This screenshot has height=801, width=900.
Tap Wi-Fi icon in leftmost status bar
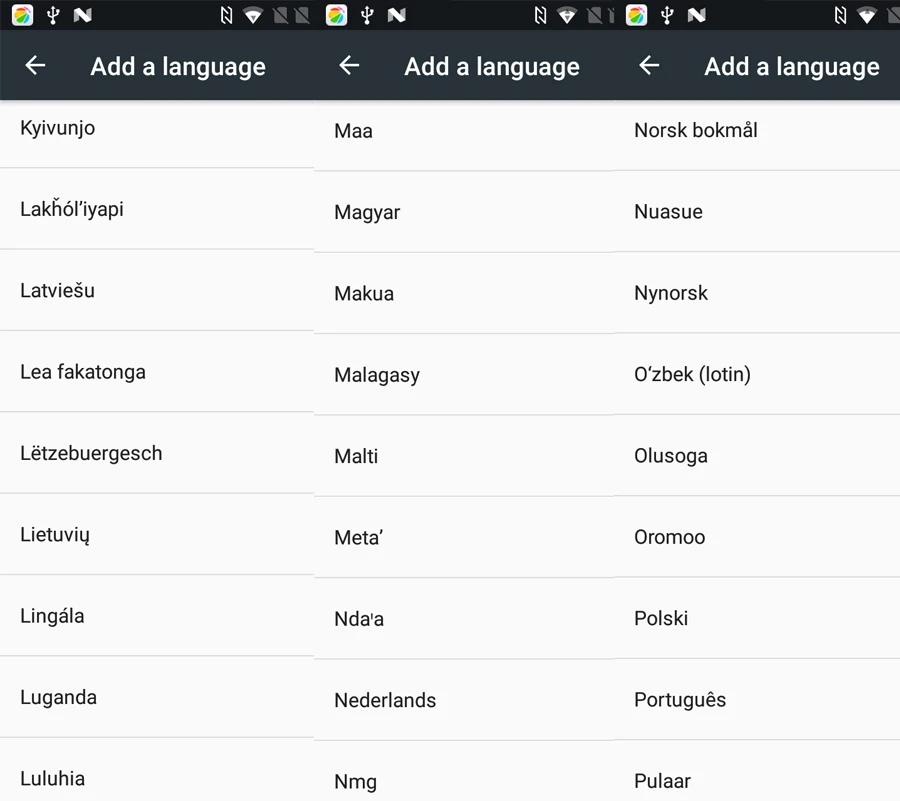tap(253, 15)
